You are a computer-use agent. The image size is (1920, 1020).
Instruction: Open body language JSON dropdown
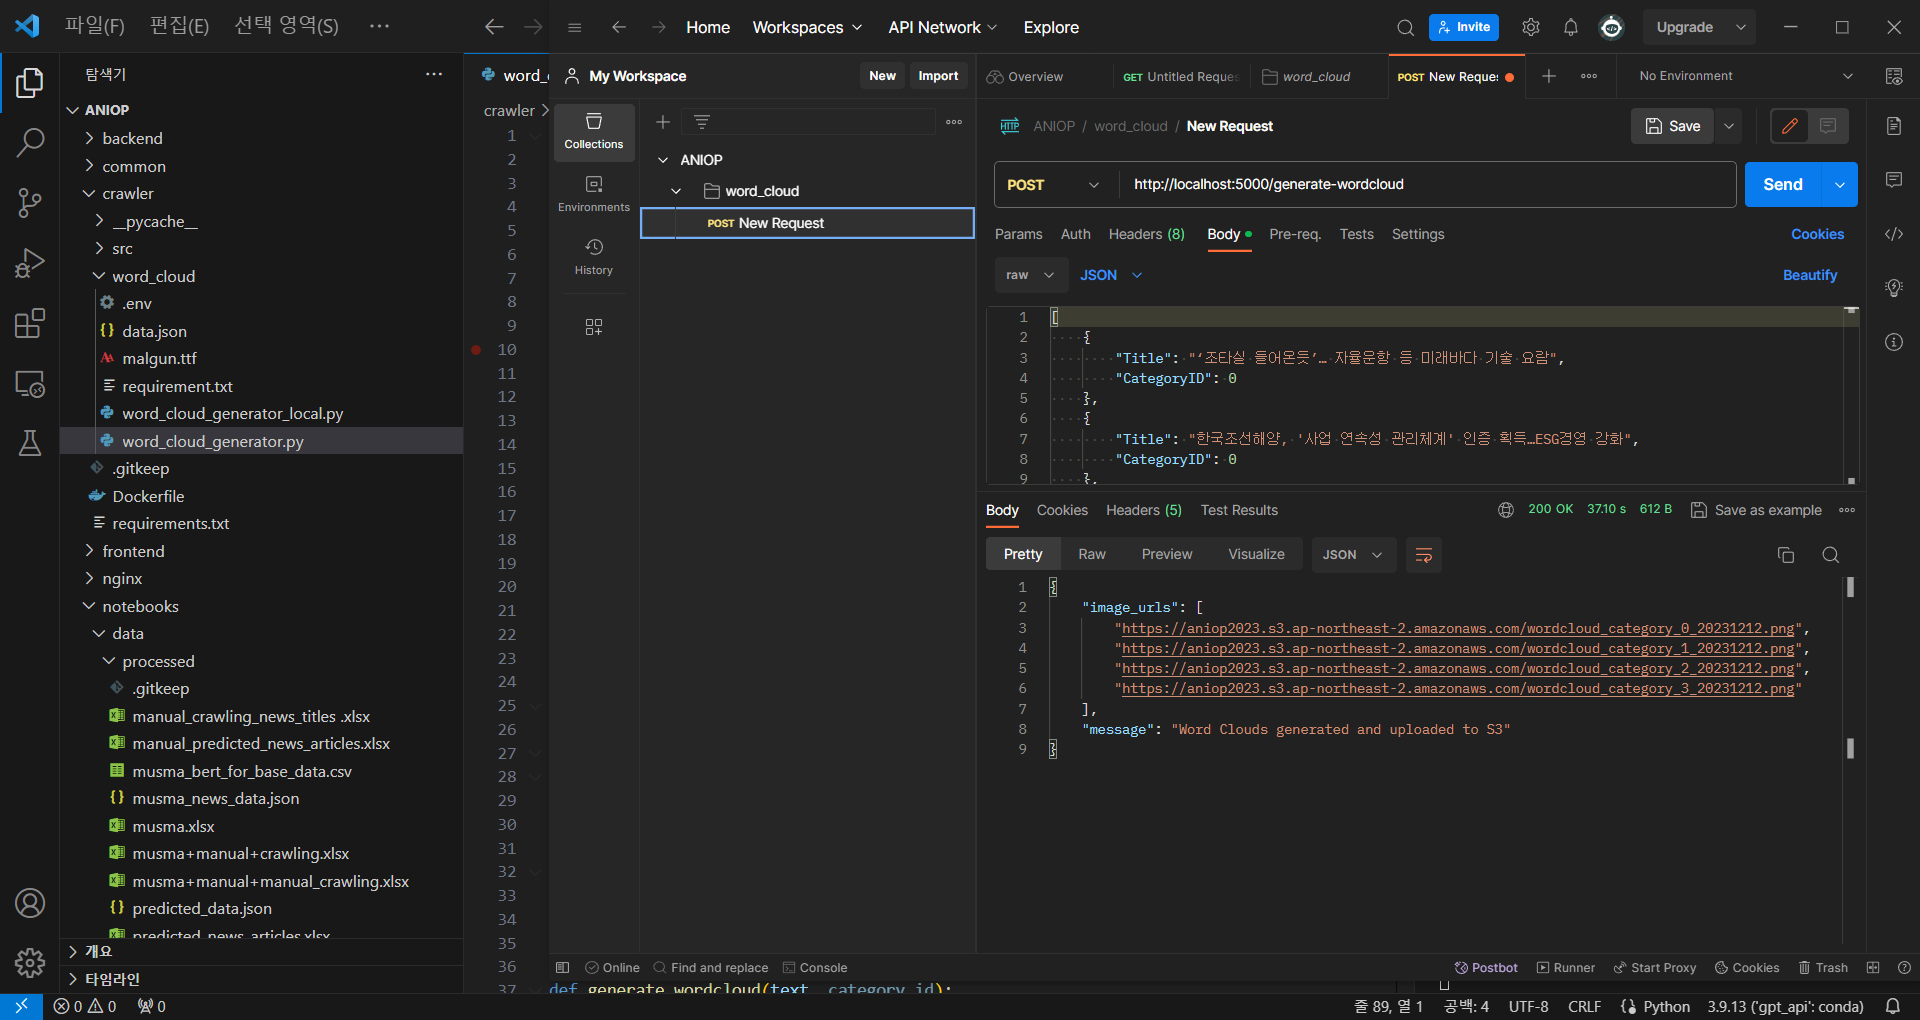click(1111, 275)
